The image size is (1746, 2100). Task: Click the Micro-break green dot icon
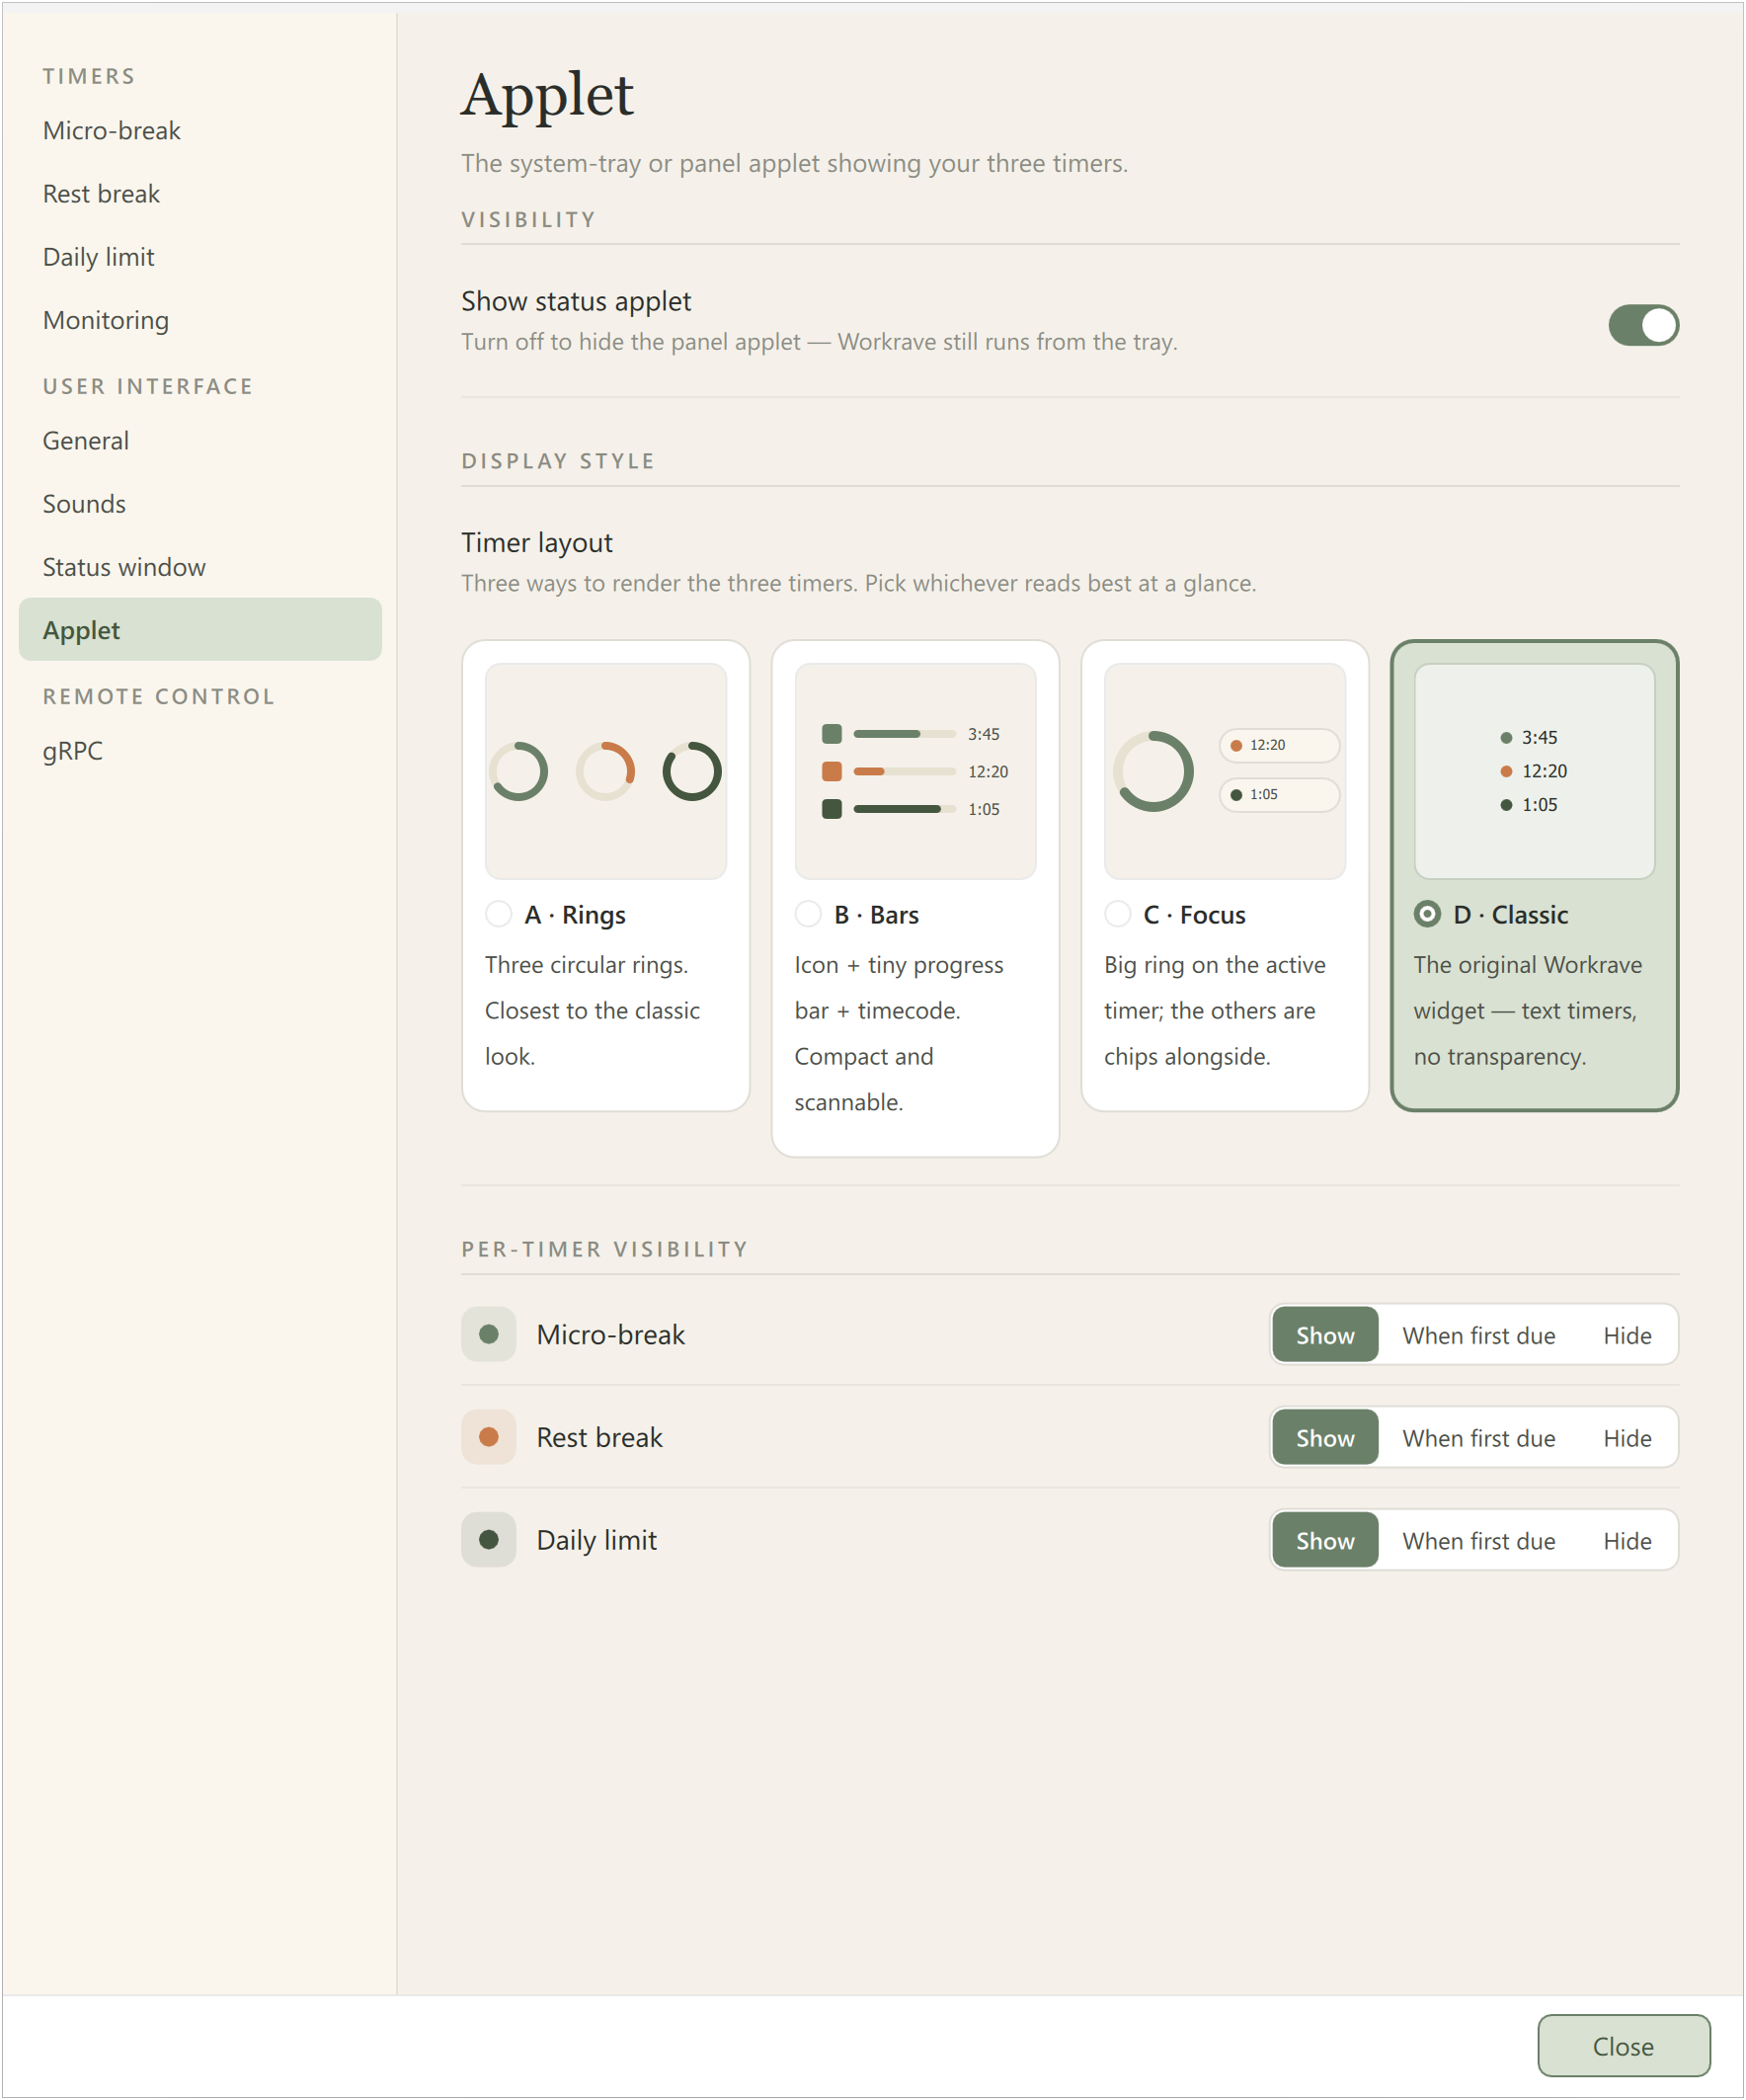pyautogui.click(x=489, y=1334)
